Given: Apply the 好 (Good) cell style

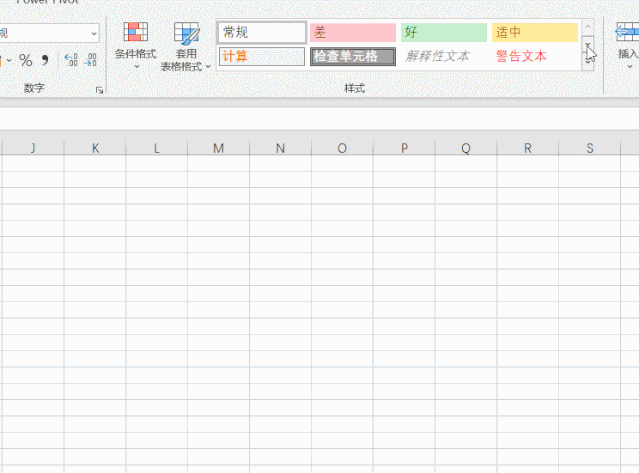Looking at the screenshot, I should (x=444, y=33).
